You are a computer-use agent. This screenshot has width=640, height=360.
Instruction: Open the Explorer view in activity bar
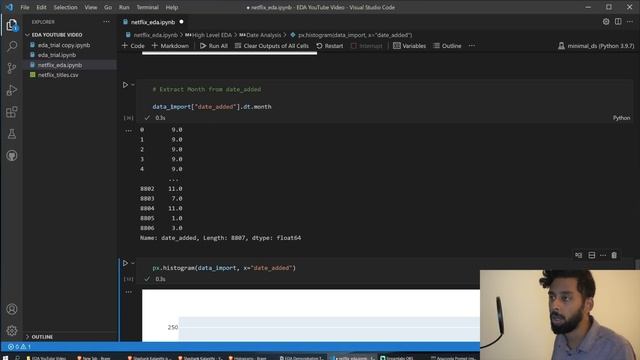(12, 25)
